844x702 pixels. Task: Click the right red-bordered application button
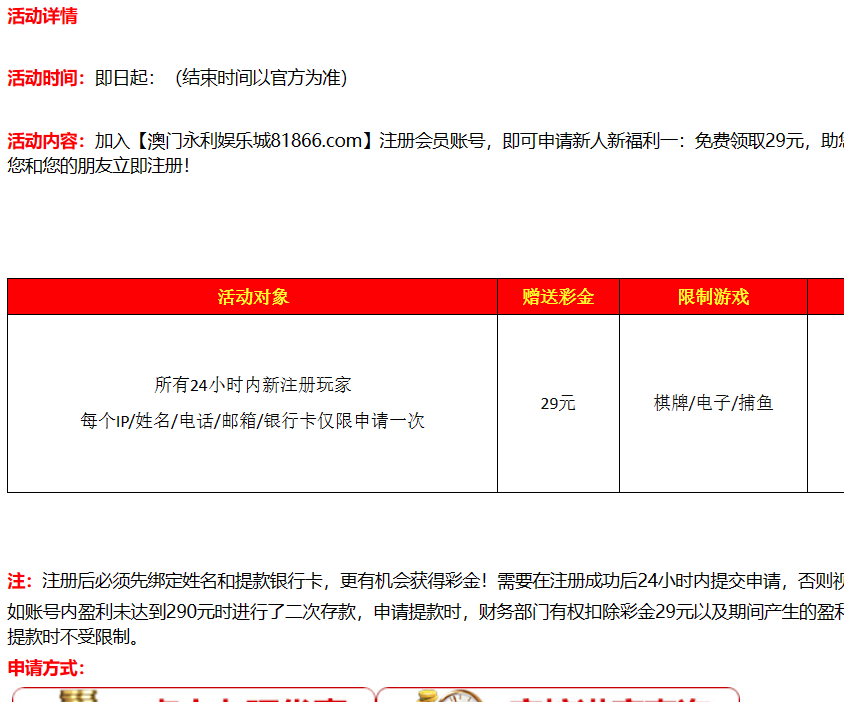[558, 695]
